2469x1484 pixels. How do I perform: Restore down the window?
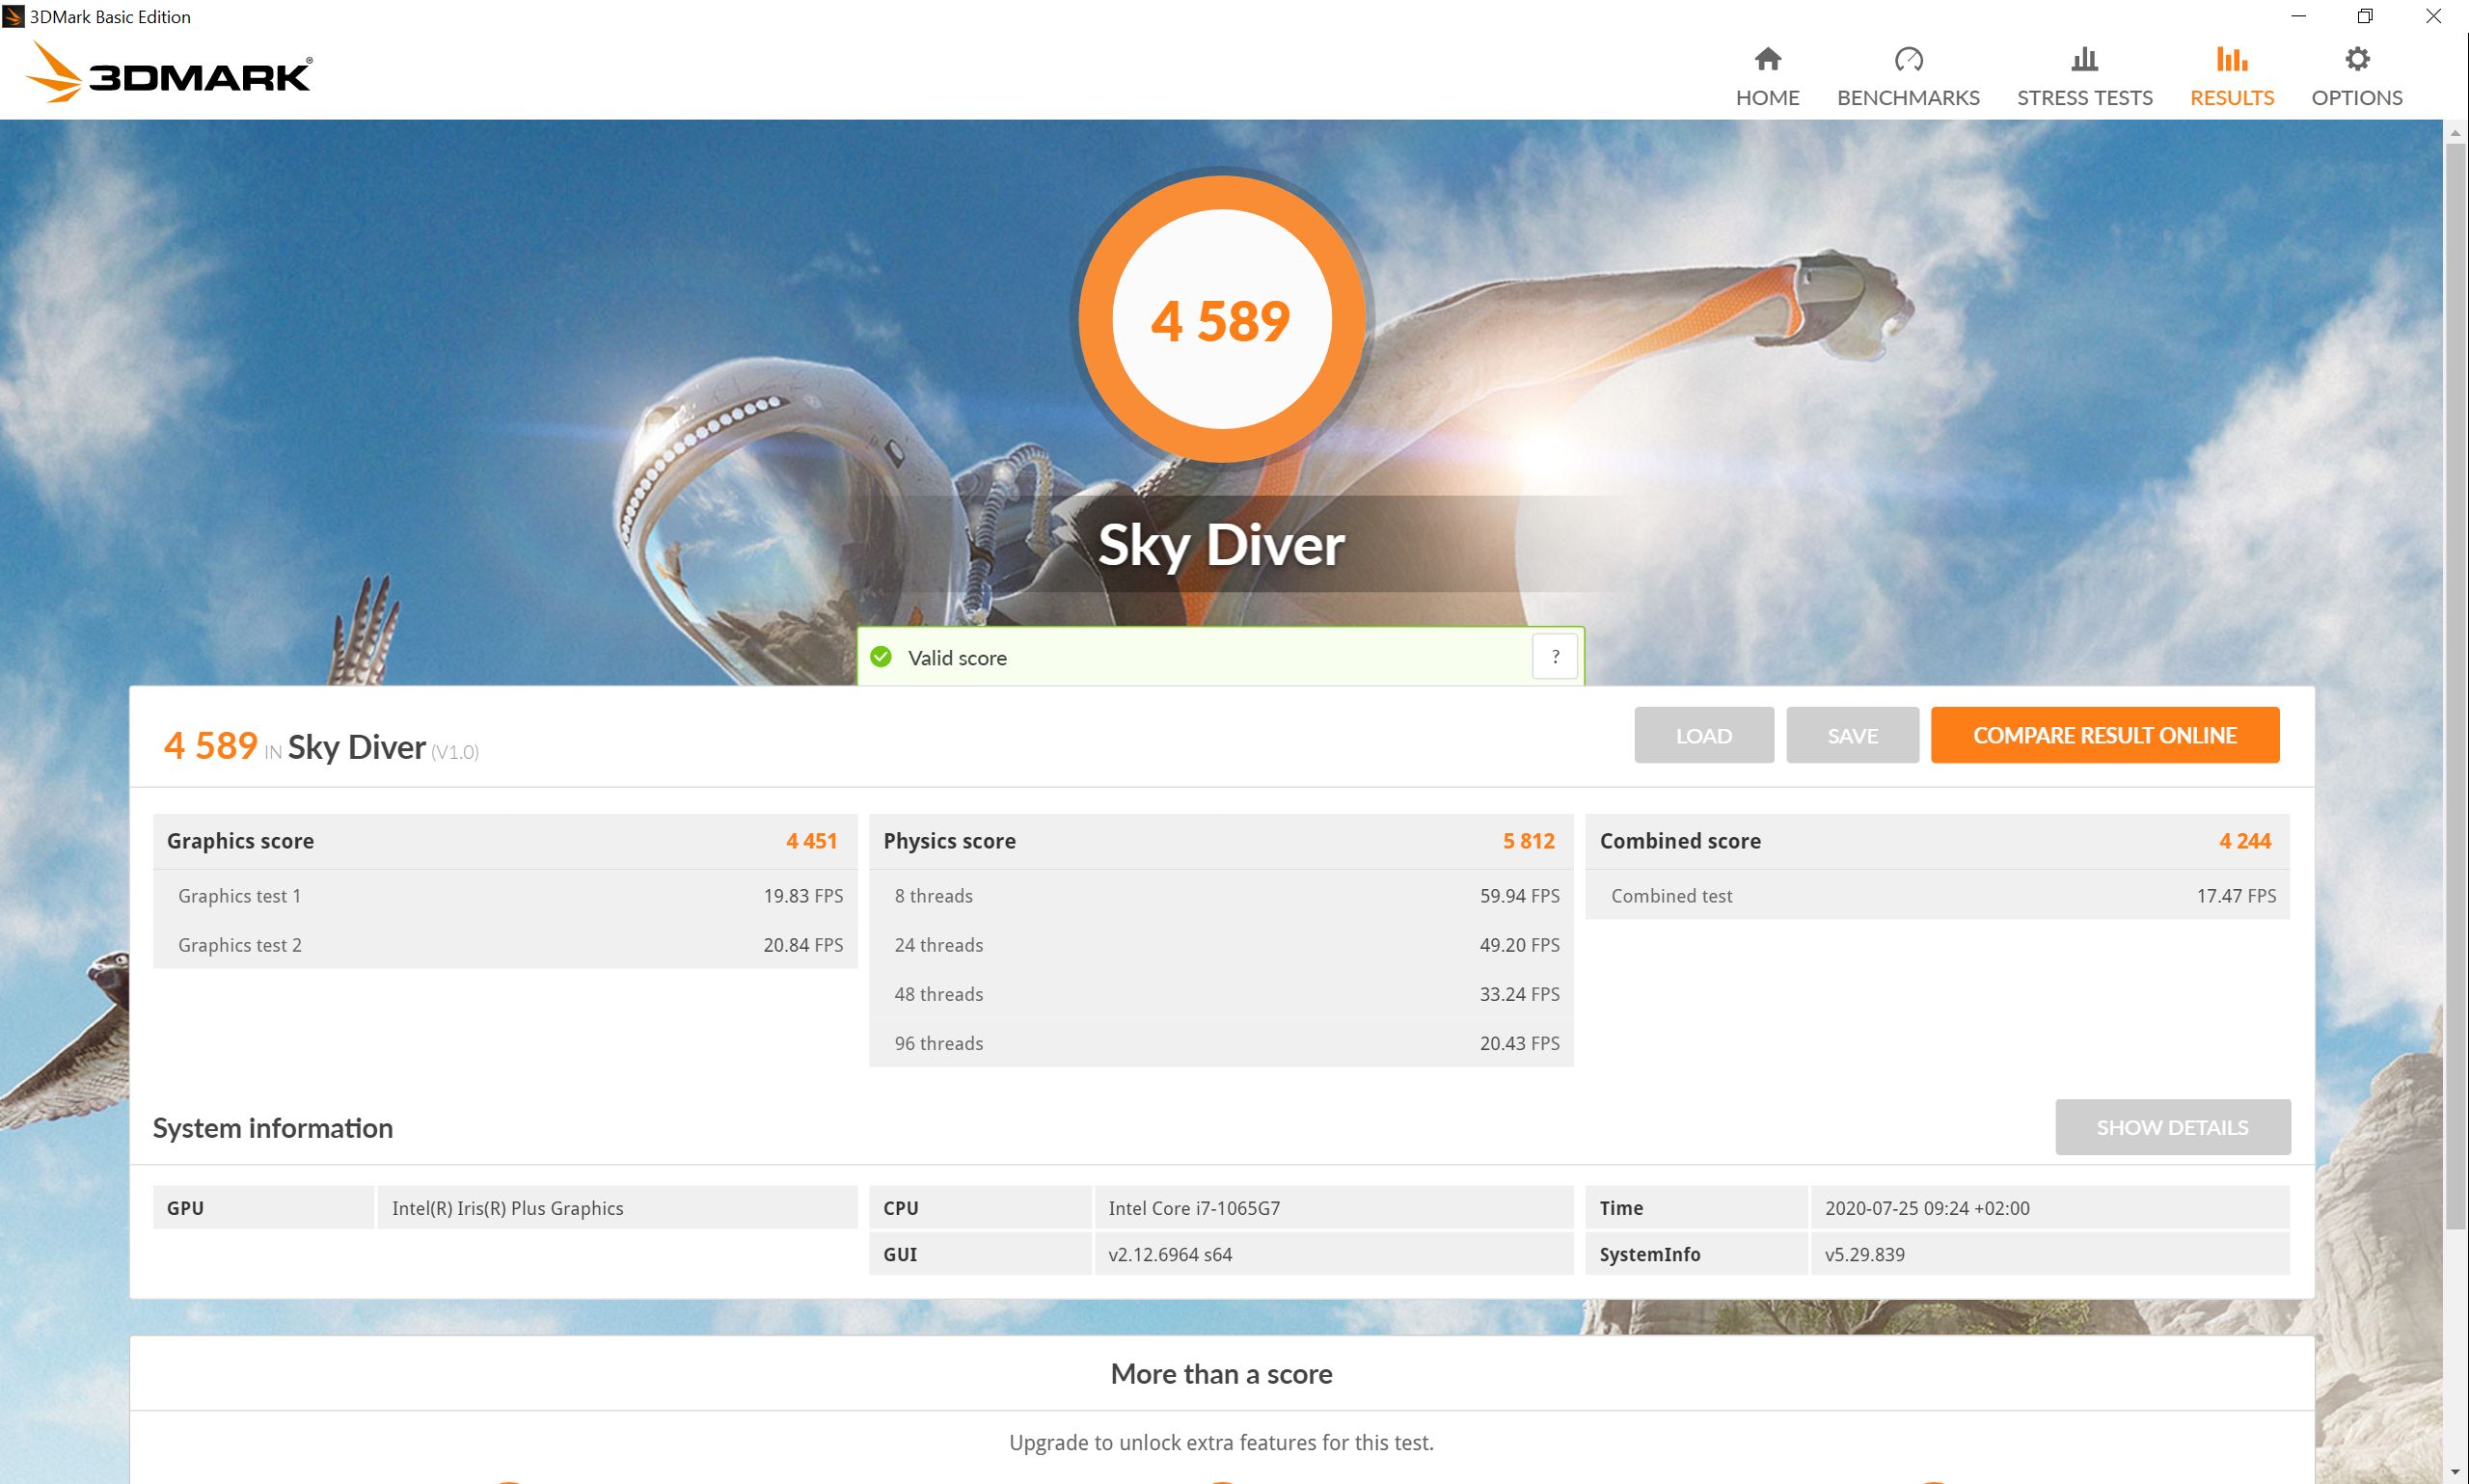pos(2365,16)
